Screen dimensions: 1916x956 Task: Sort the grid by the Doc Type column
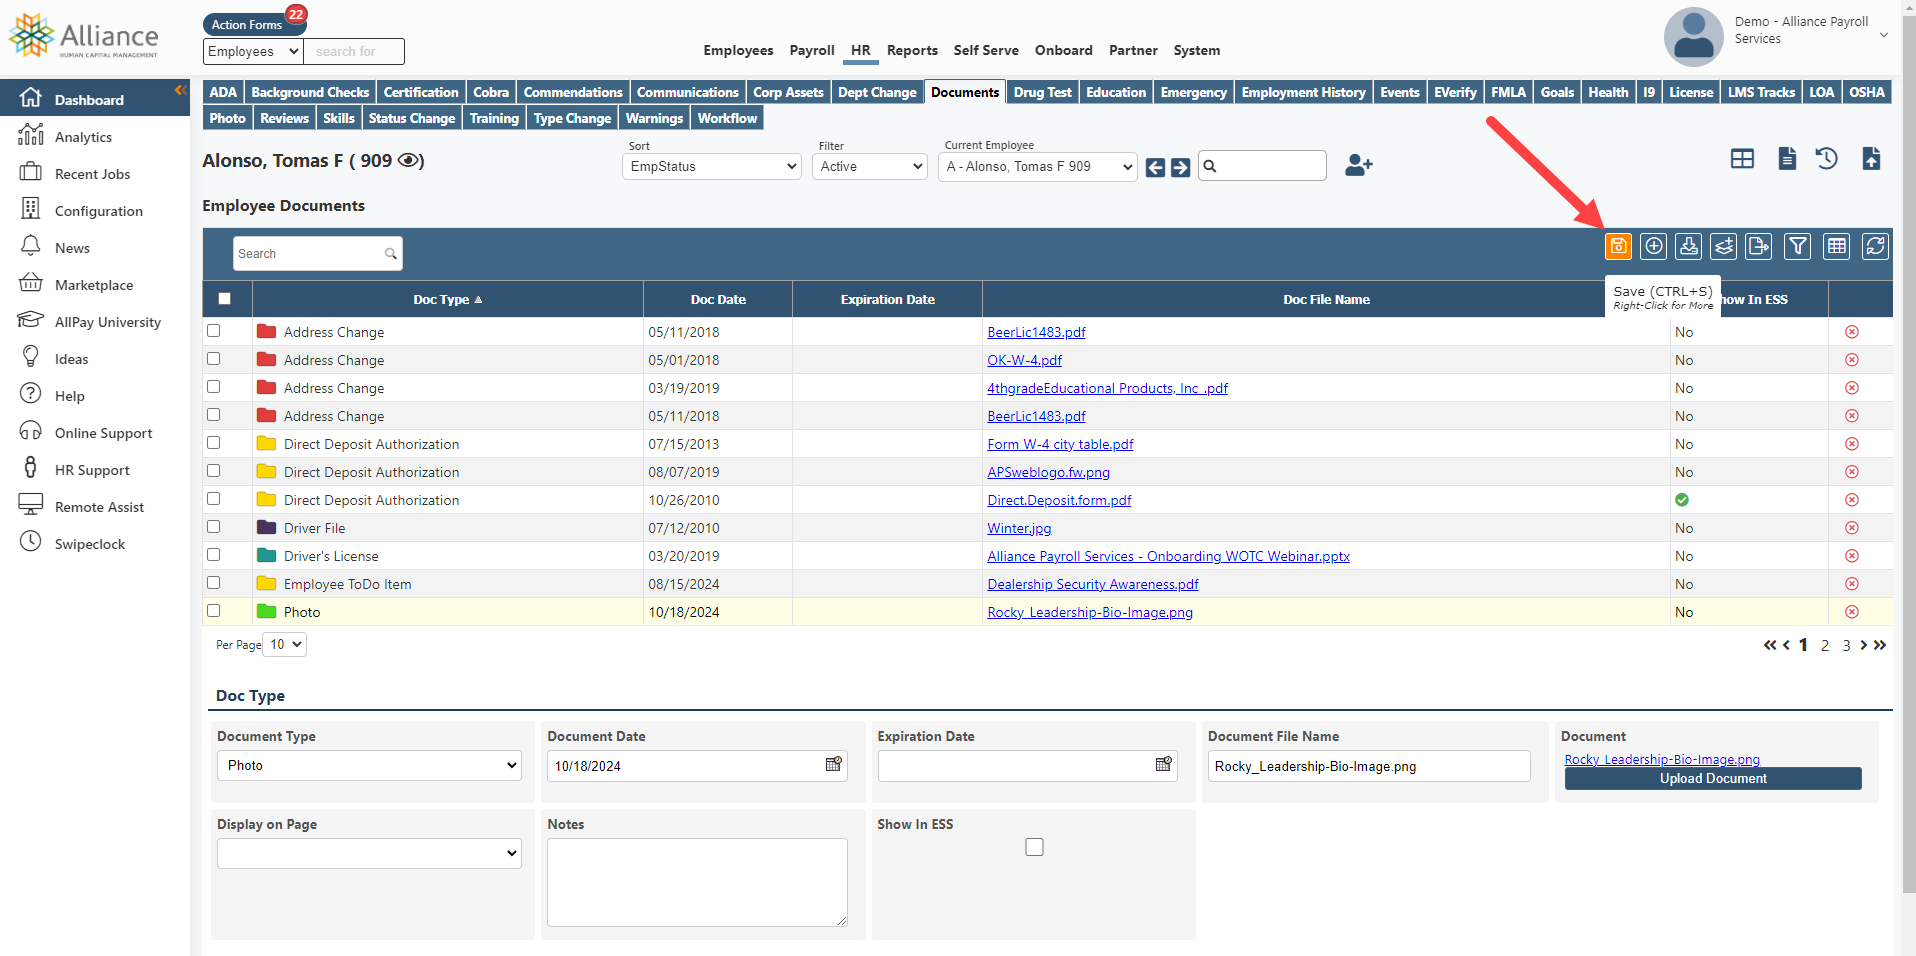(x=447, y=299)
